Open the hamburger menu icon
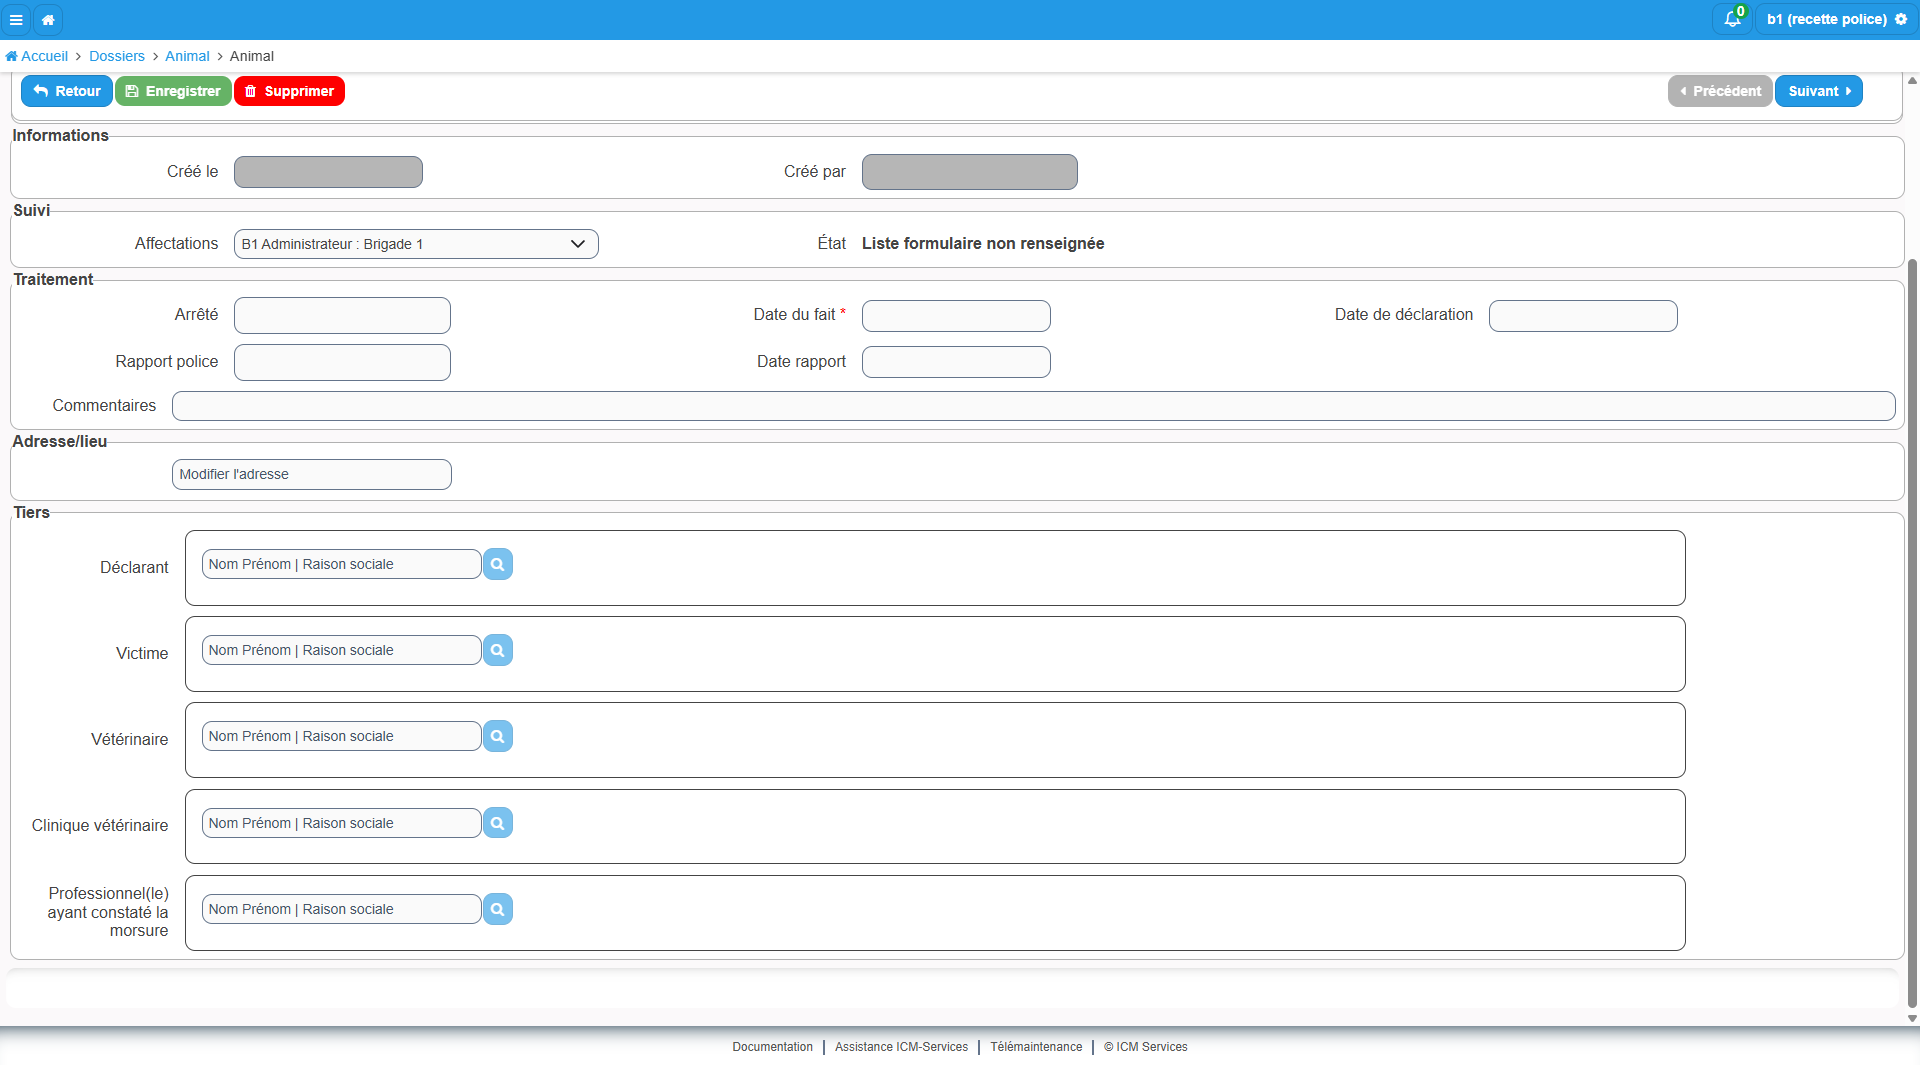This screenshot has height=1080, width=1920. 16,19
